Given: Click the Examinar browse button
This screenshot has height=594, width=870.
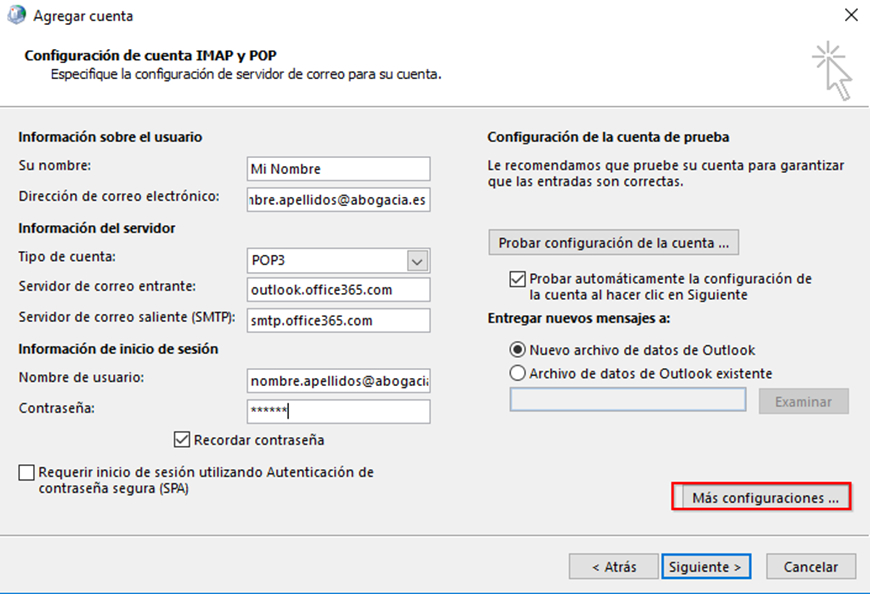Looking at the screenshot, I should (803, 401).
